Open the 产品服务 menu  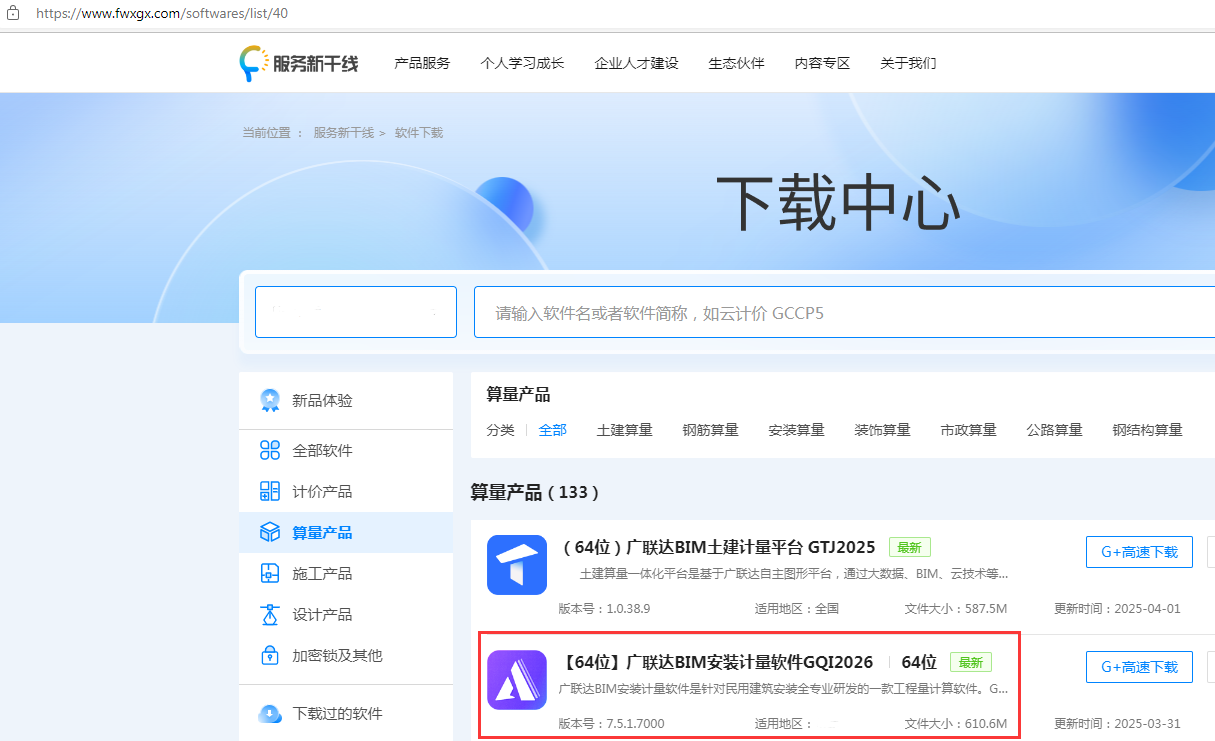[x=422, y=63]
